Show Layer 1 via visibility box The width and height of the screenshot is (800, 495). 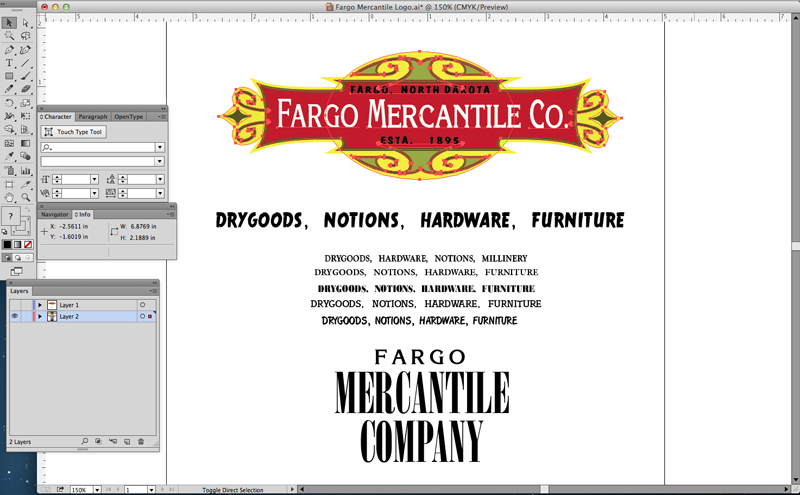pyautogui.click(x=14, y=305)
